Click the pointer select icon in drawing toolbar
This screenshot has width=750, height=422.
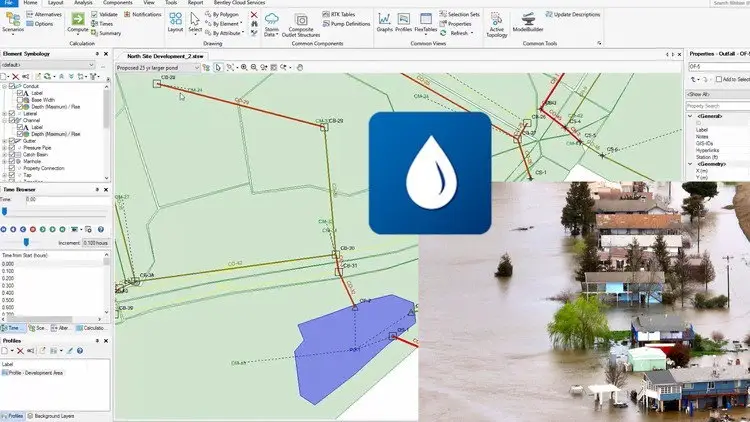click(218, 67)
